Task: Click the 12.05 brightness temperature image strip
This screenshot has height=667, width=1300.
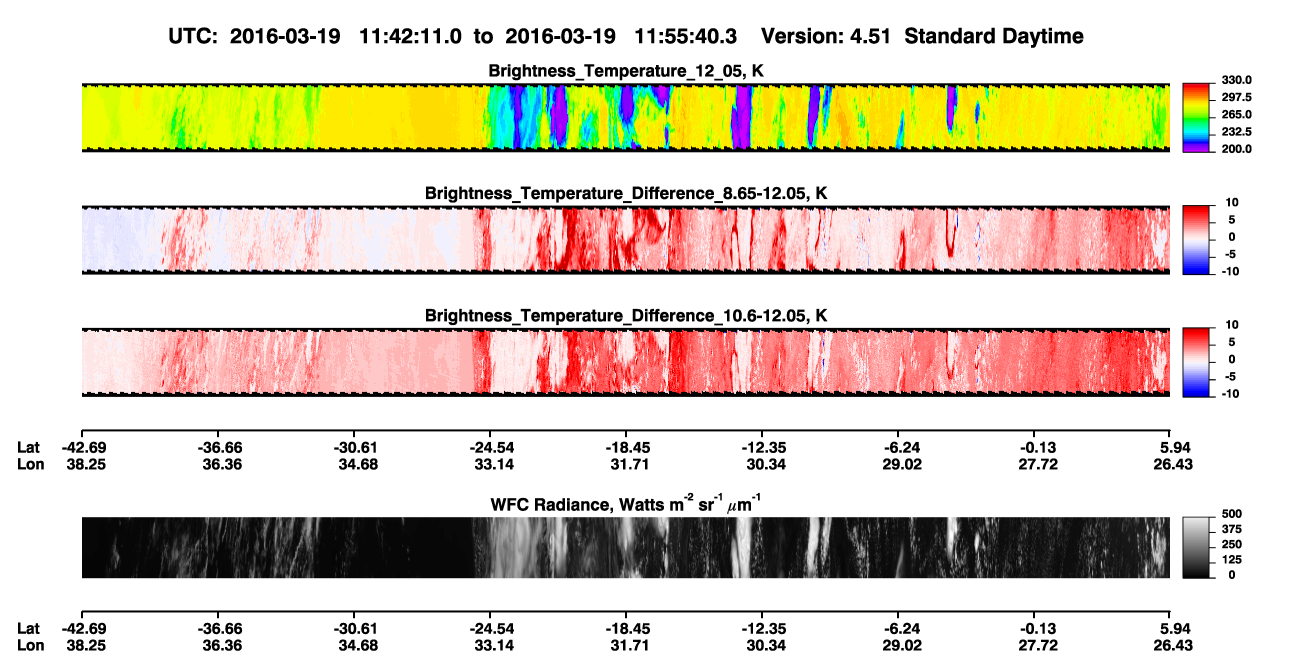Action: coord(625,117)
